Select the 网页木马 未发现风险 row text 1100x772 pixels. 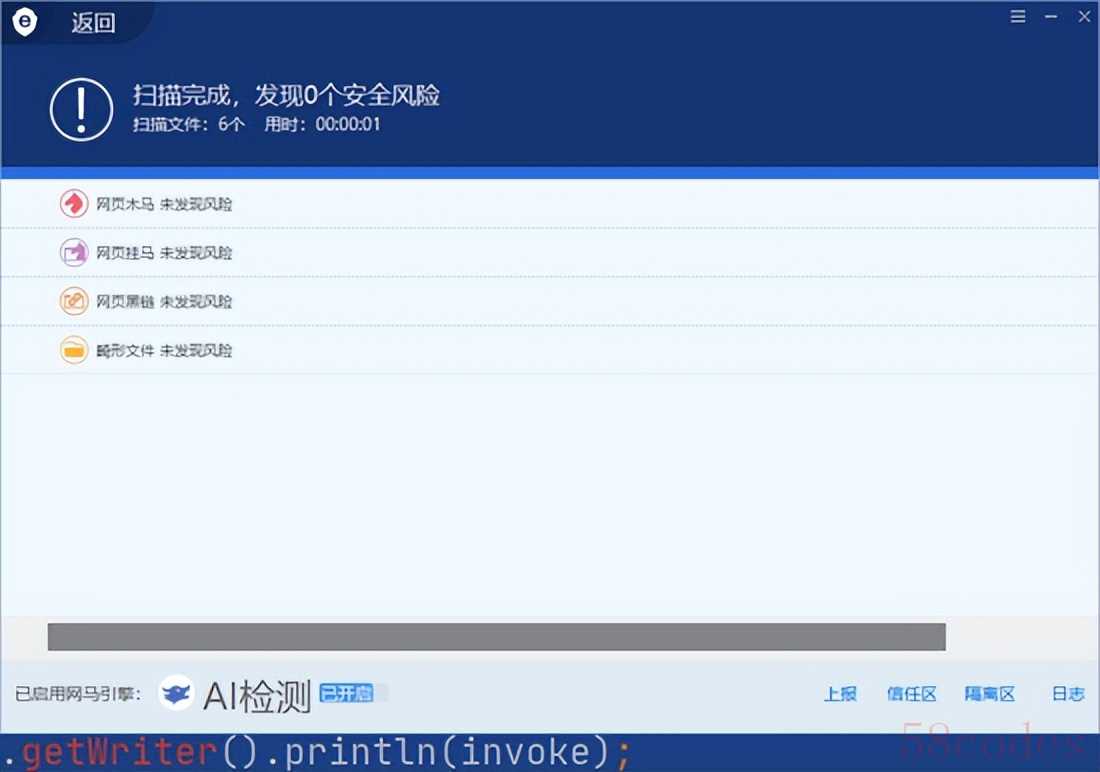[164, 204]
